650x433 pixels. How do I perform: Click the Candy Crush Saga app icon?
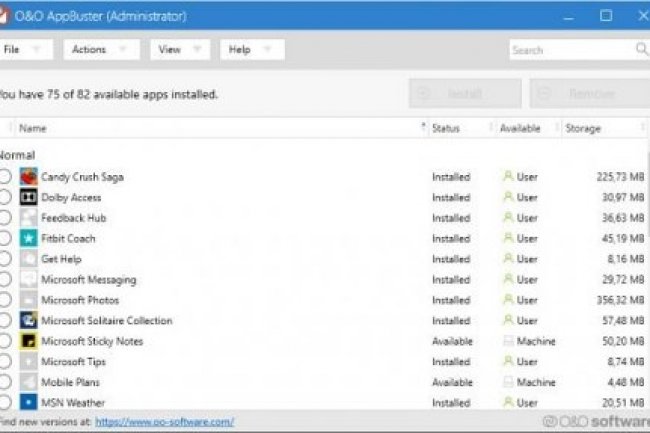click(29, 177)
